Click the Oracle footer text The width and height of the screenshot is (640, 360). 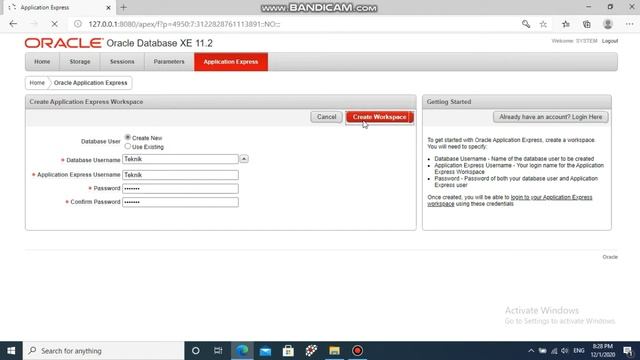pos(610,257)
